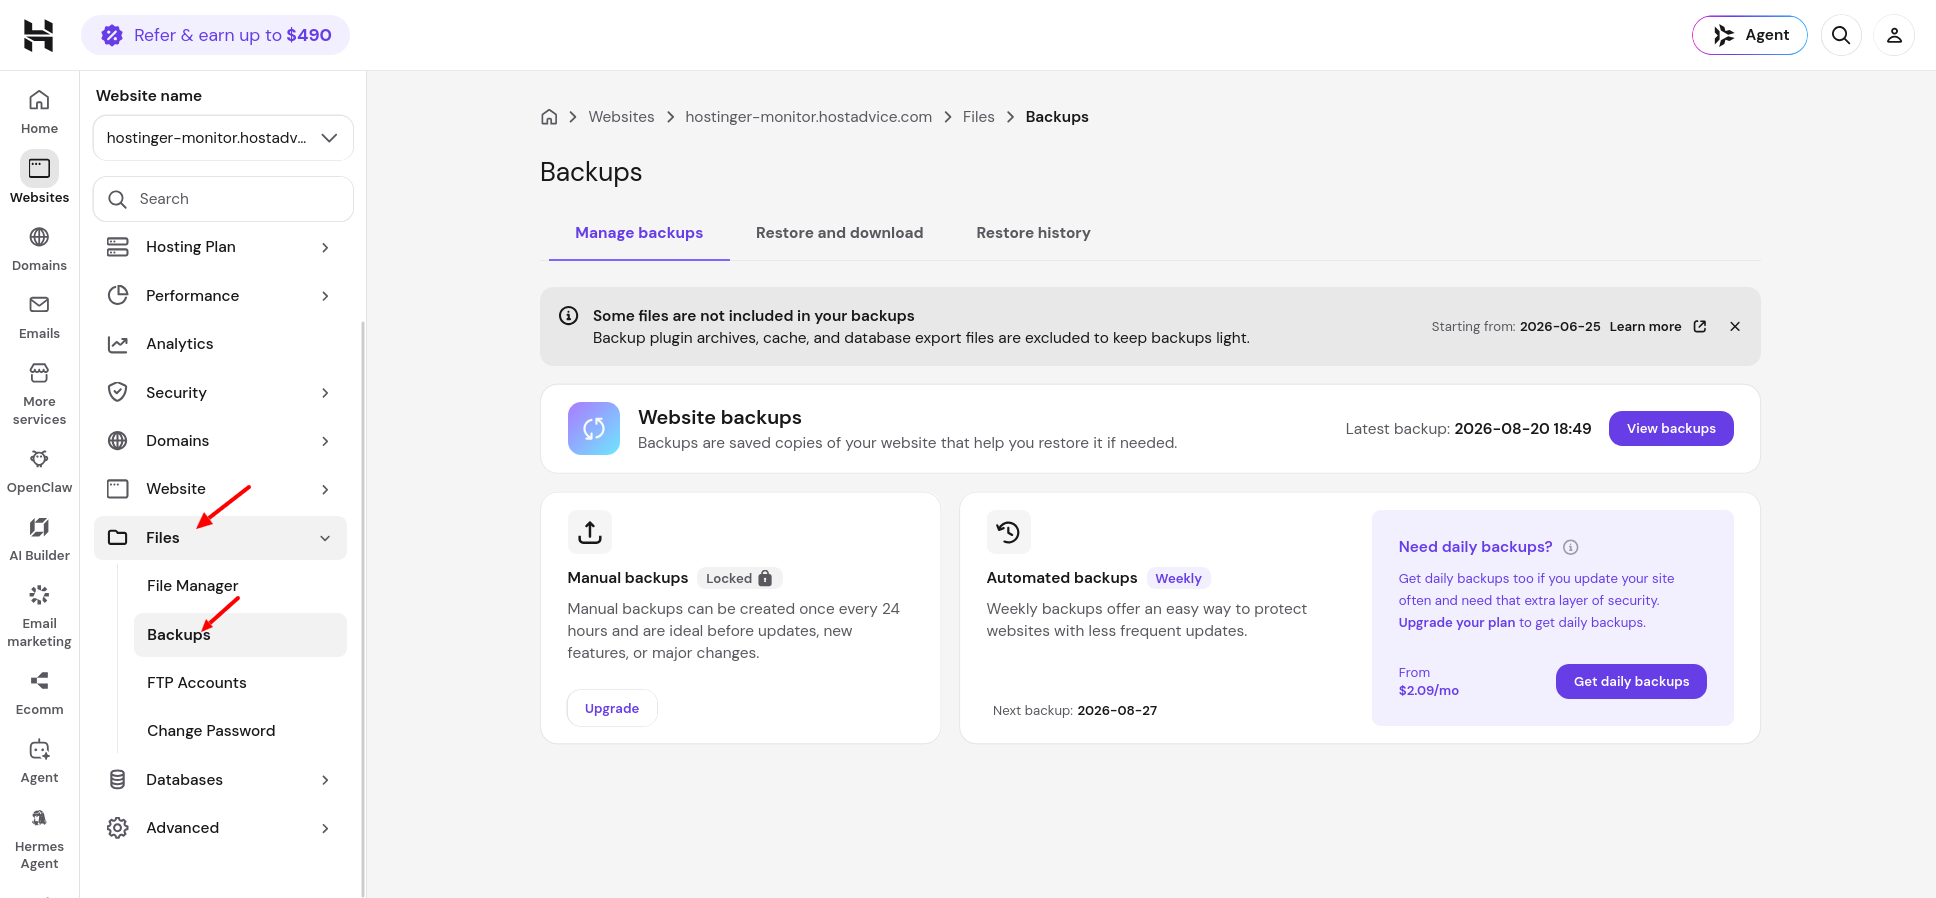Click hostinger-monitor.hostadvice.com breadcrumb
The image size is (1936, 898).
(x=808, y=117)
